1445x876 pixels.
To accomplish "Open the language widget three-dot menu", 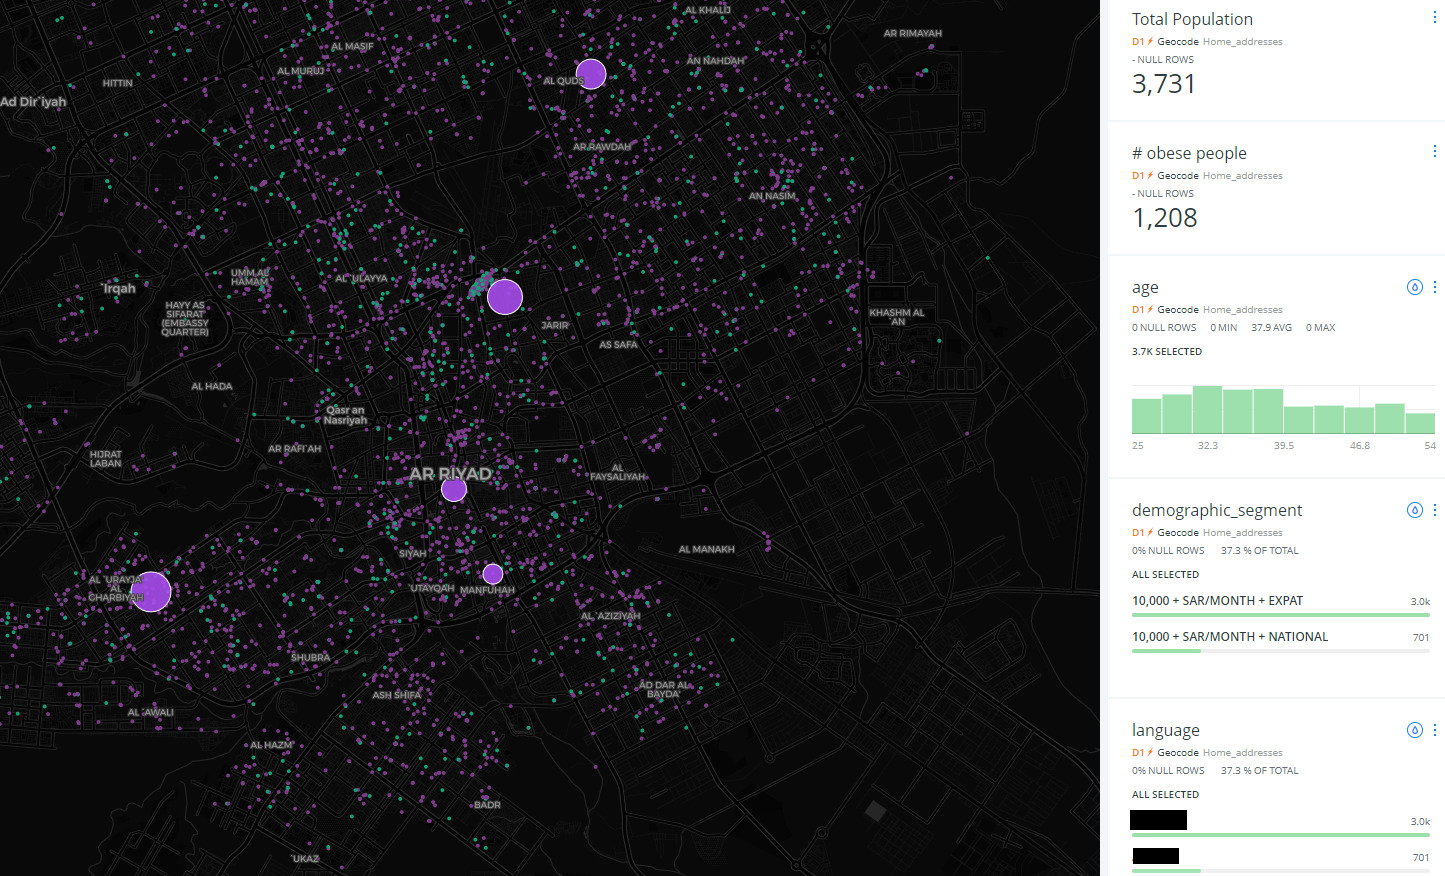I will 1434,730.
